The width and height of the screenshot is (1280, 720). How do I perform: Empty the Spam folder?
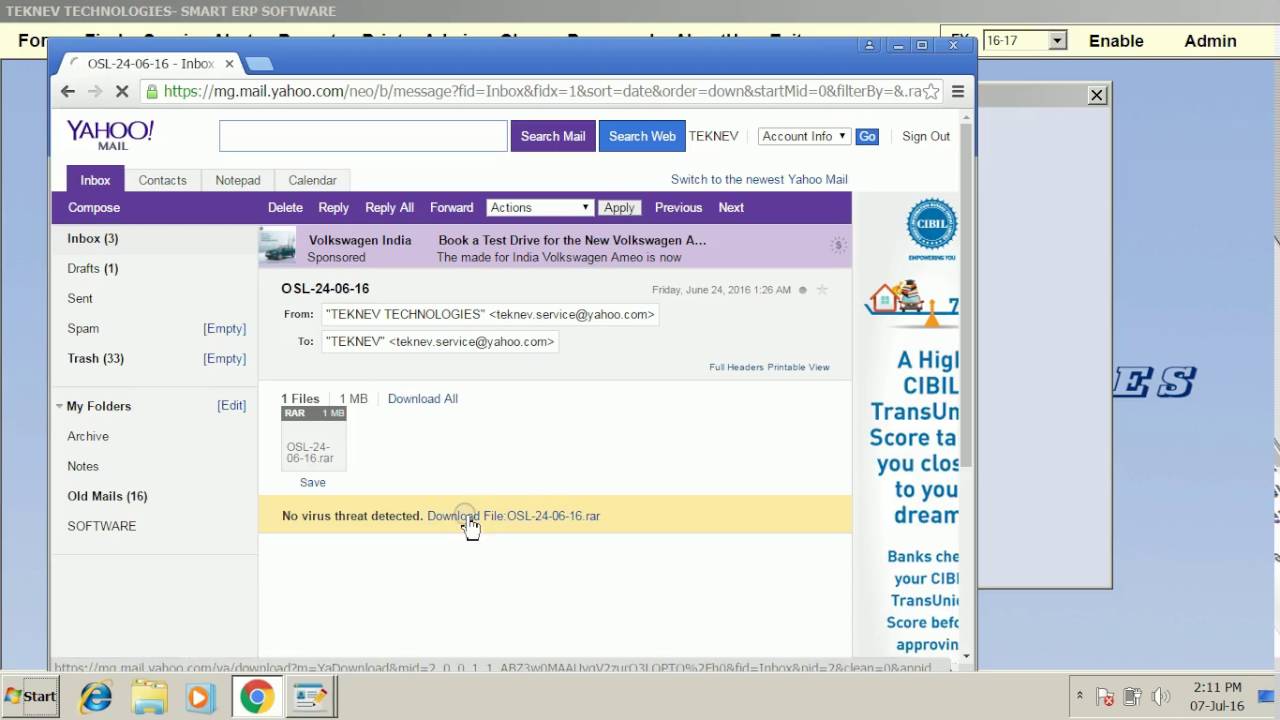(224, 328)
